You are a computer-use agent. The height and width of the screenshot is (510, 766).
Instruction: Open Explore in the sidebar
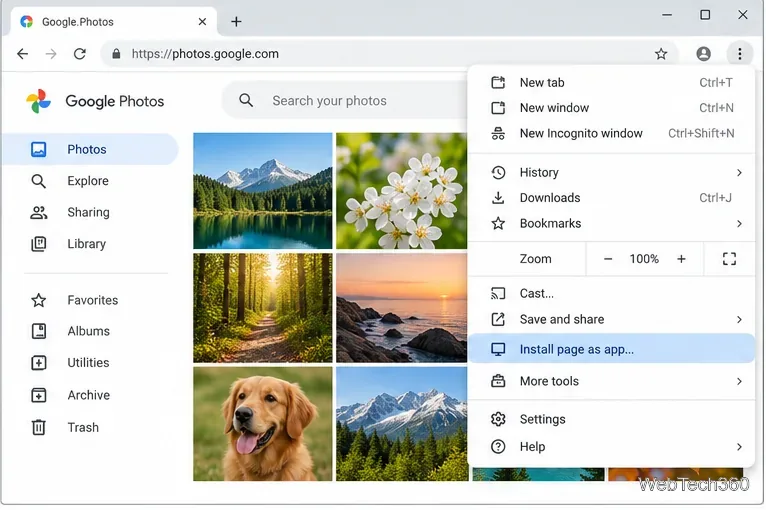[90, 181]
